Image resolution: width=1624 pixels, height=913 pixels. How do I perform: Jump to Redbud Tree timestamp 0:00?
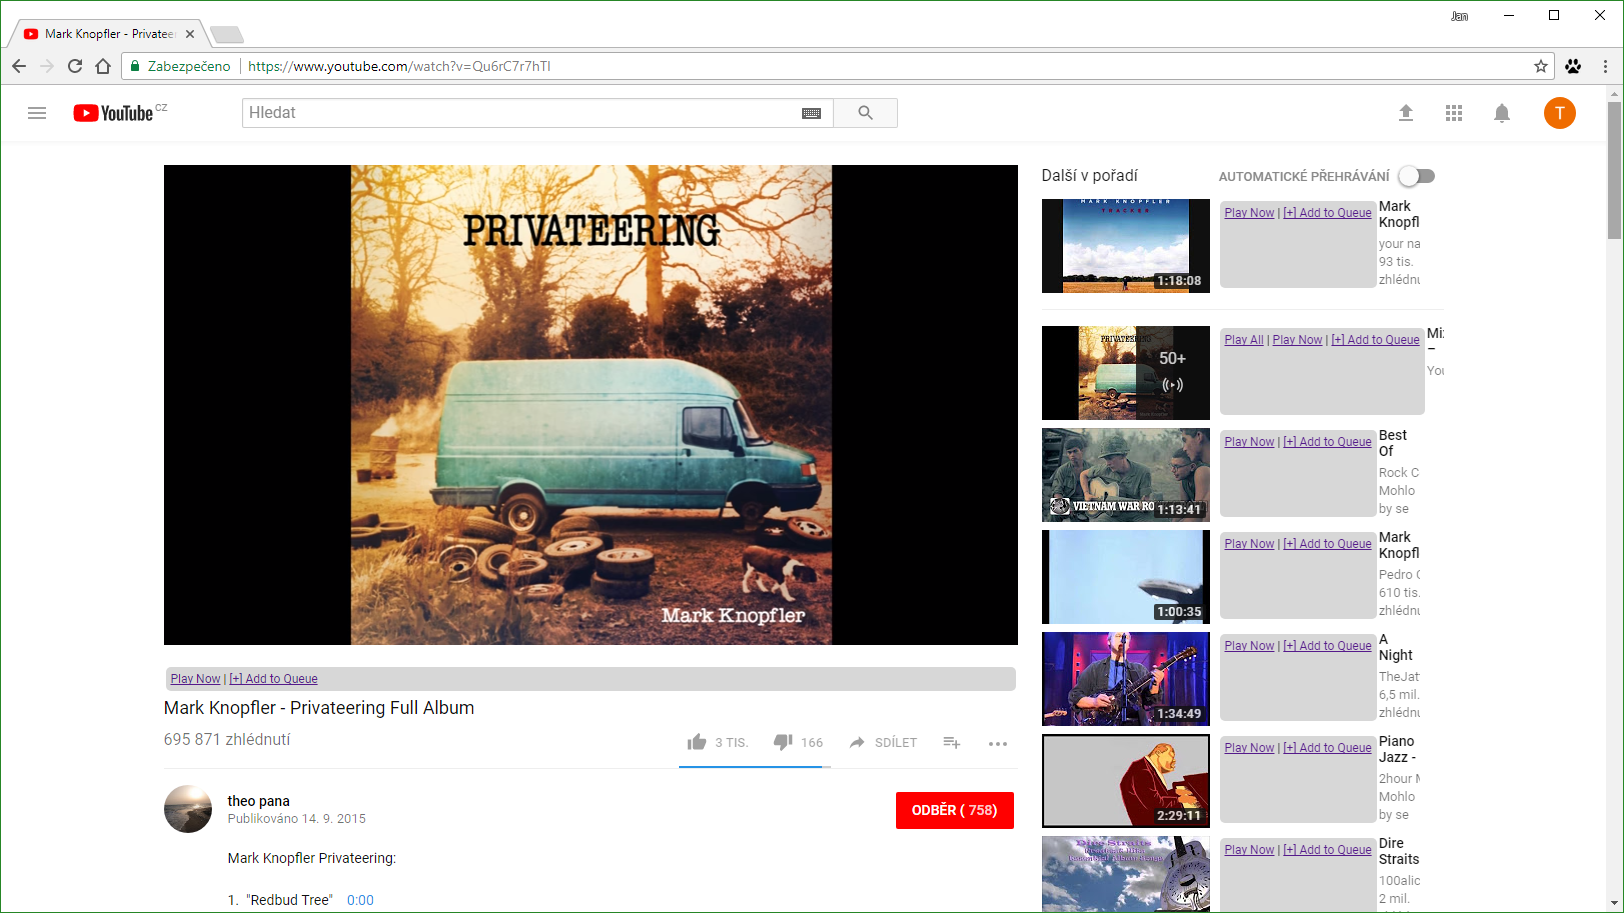click(360, 900)
